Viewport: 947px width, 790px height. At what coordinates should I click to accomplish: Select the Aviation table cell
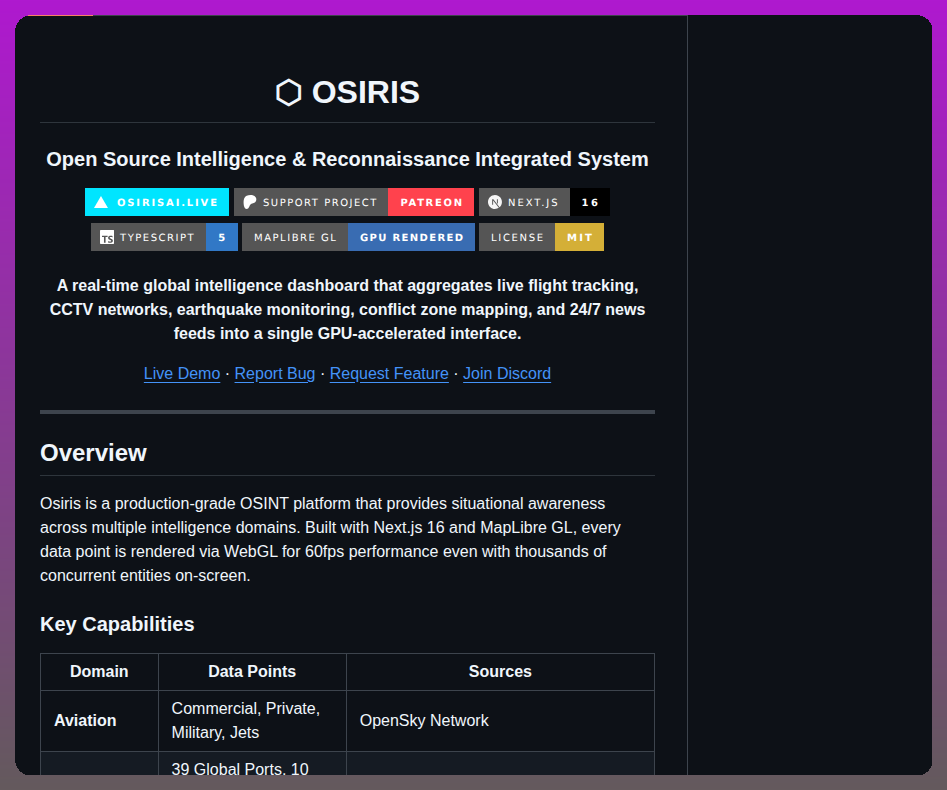tap(99, 721)
